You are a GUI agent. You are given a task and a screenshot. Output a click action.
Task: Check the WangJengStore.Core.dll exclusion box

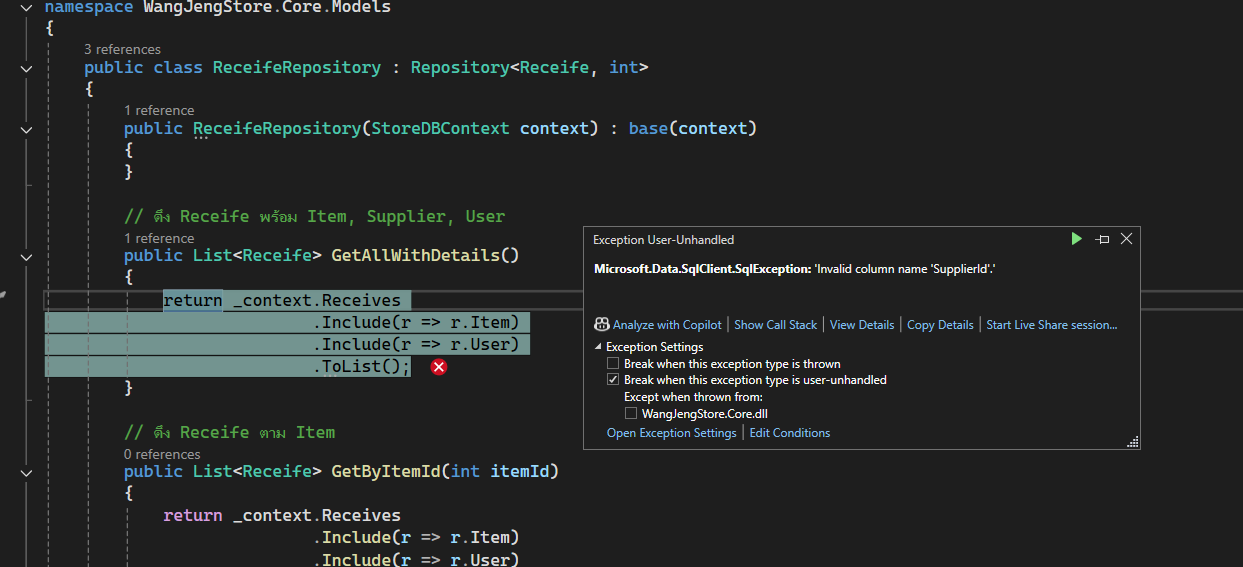(631, 413)
